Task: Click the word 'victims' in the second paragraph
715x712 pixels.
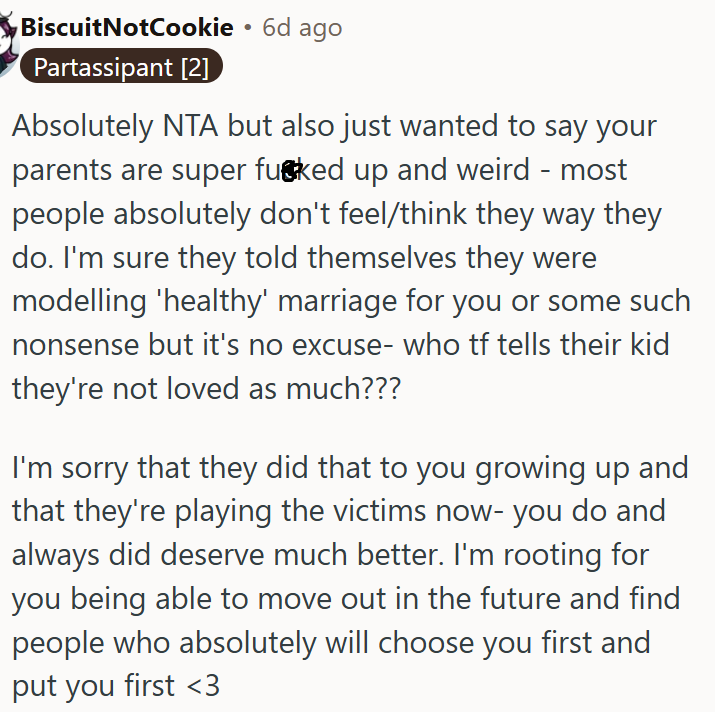Action: (x=379, y=510)
